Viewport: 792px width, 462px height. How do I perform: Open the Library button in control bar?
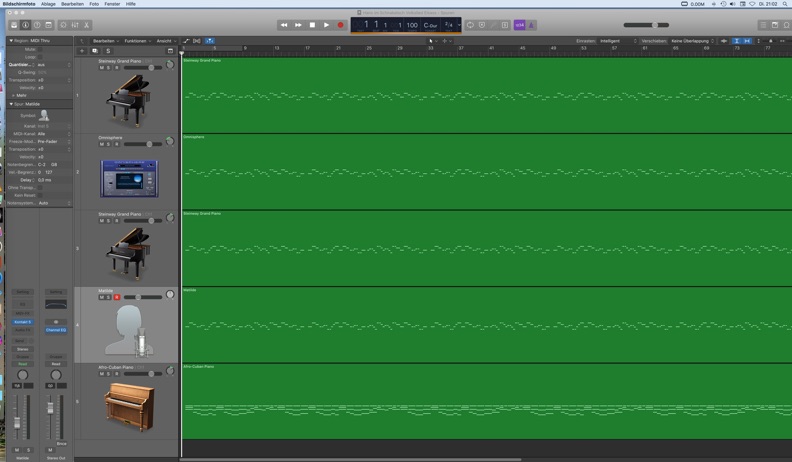14,25
